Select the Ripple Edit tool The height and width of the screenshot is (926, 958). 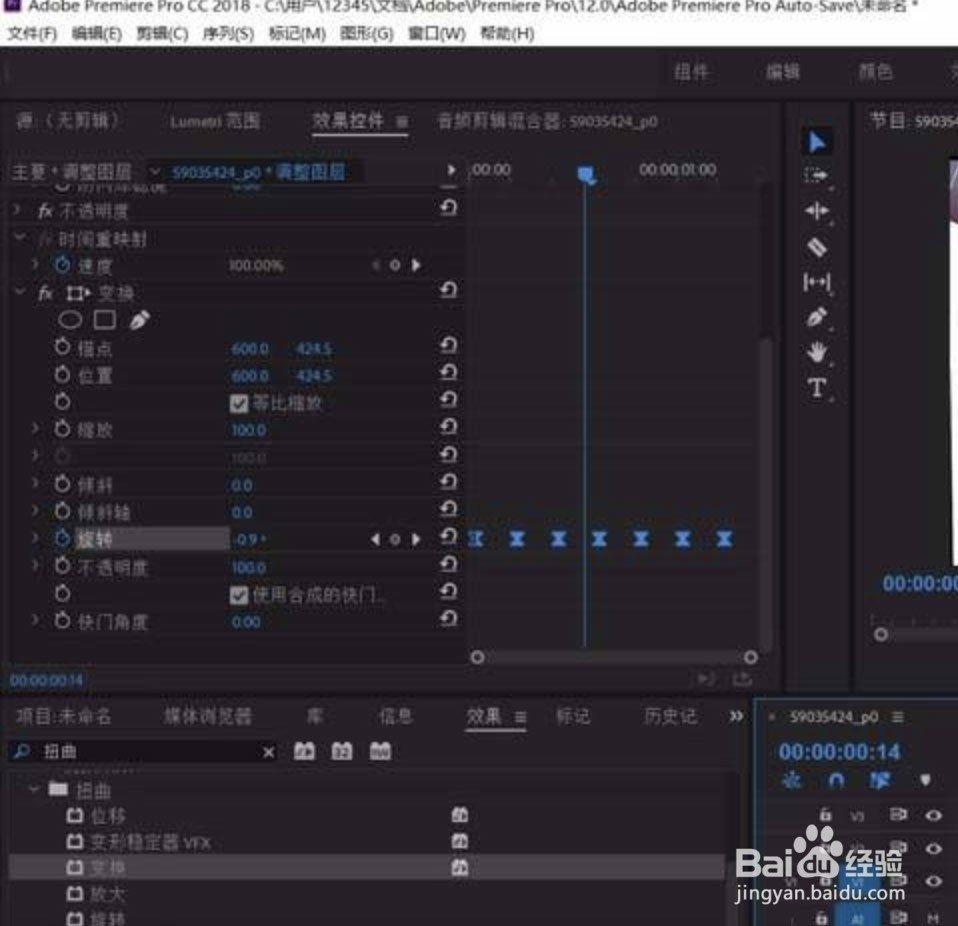pyautogui.click(x=817, y=211)
